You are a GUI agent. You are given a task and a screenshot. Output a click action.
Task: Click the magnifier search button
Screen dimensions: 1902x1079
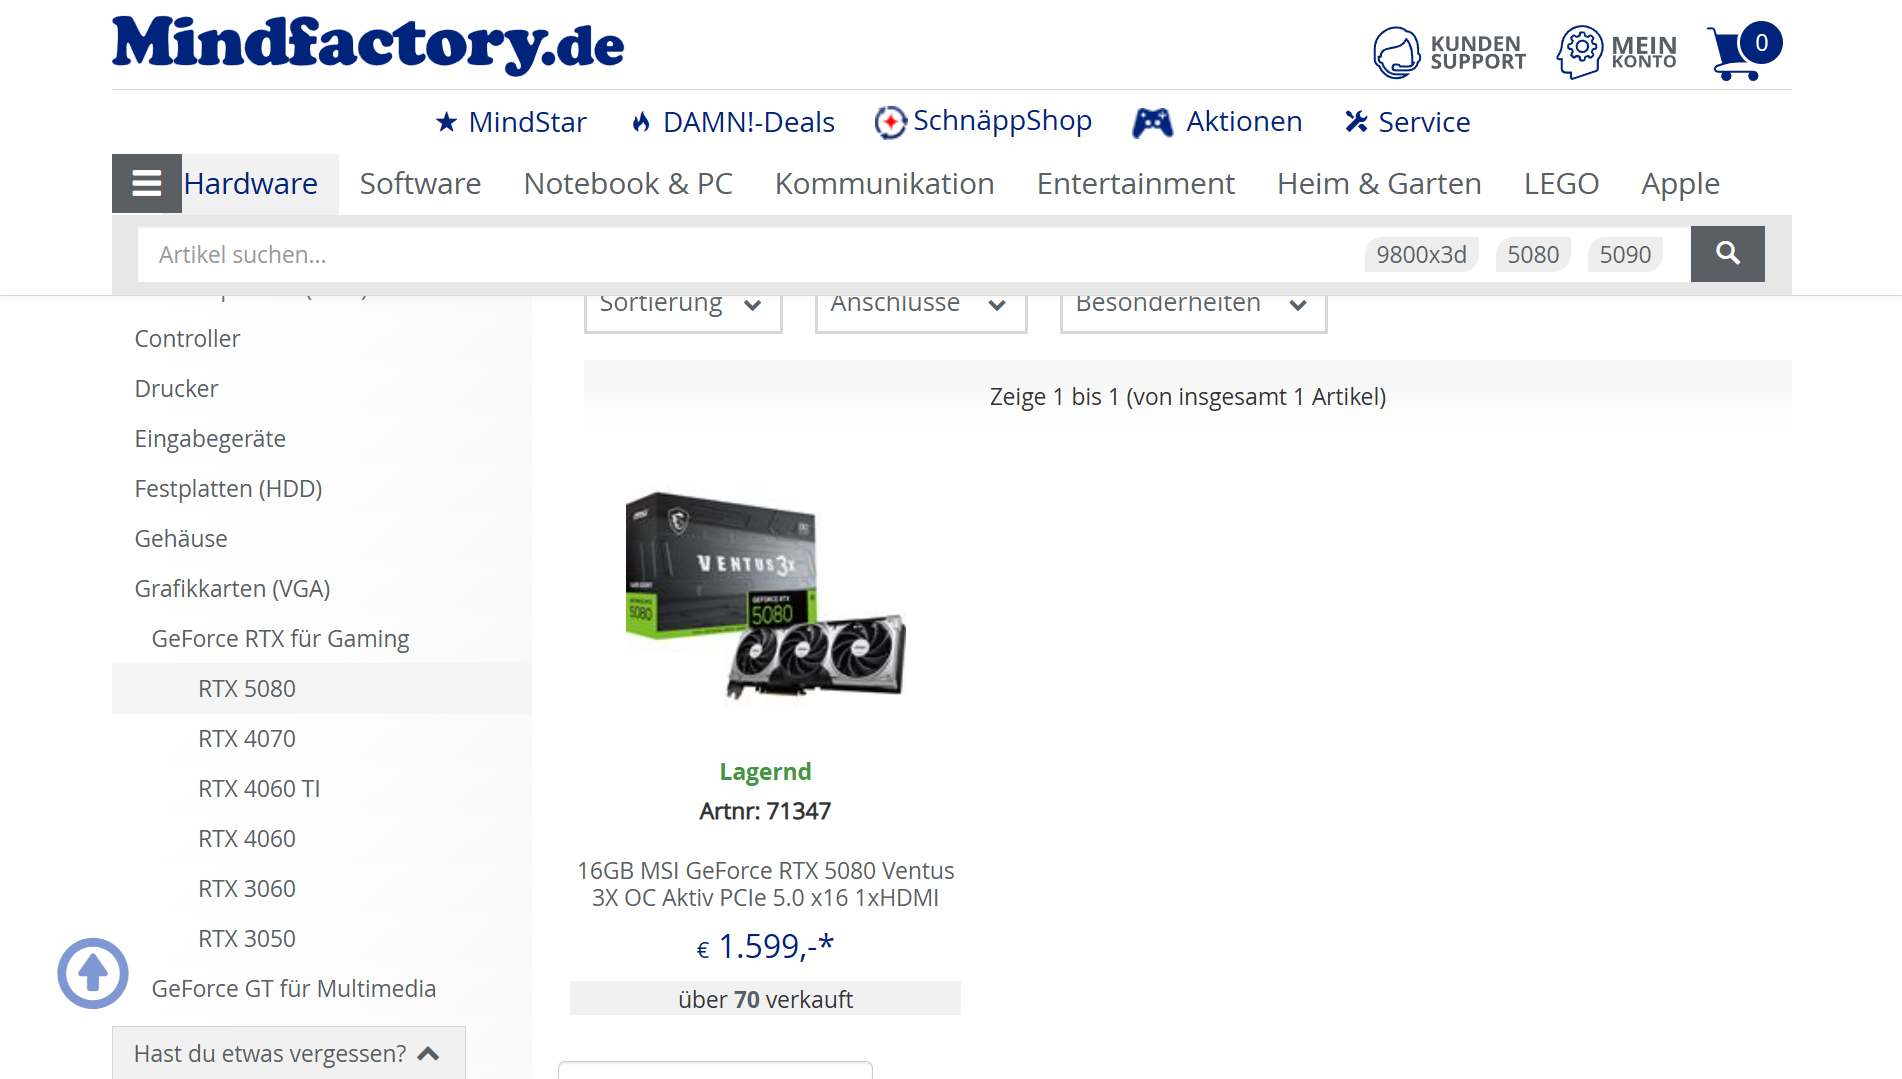click(1727, 254)
